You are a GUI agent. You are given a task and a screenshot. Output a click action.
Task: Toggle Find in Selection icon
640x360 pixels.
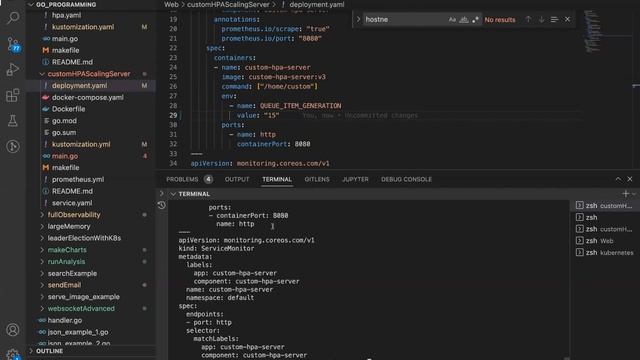pyautogui.click(x=554, y=20)
